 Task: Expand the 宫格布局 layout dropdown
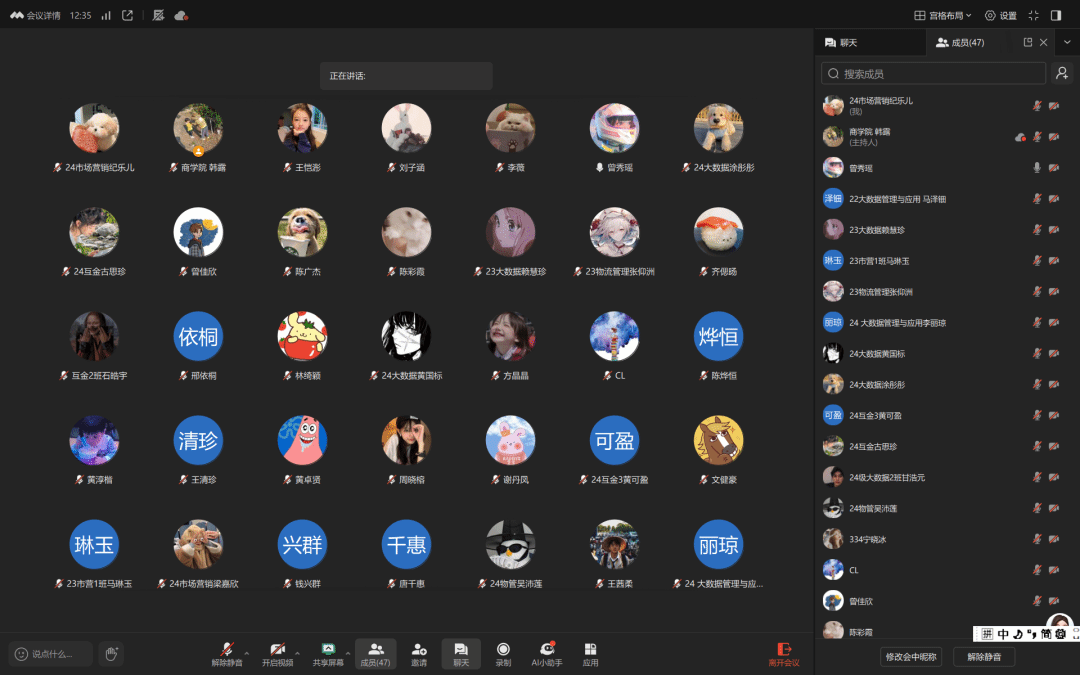[943, 15]
